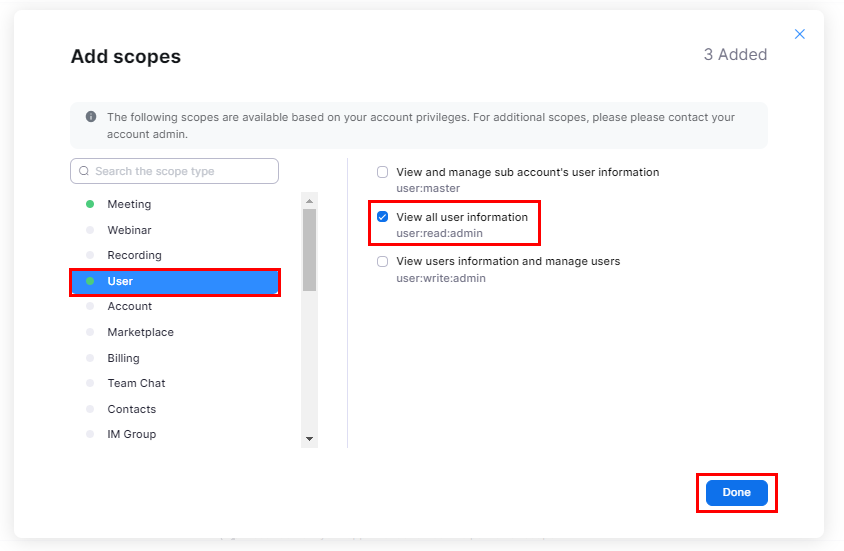Uncheck View all user information
844x551 pixels.
pos(382,217)
